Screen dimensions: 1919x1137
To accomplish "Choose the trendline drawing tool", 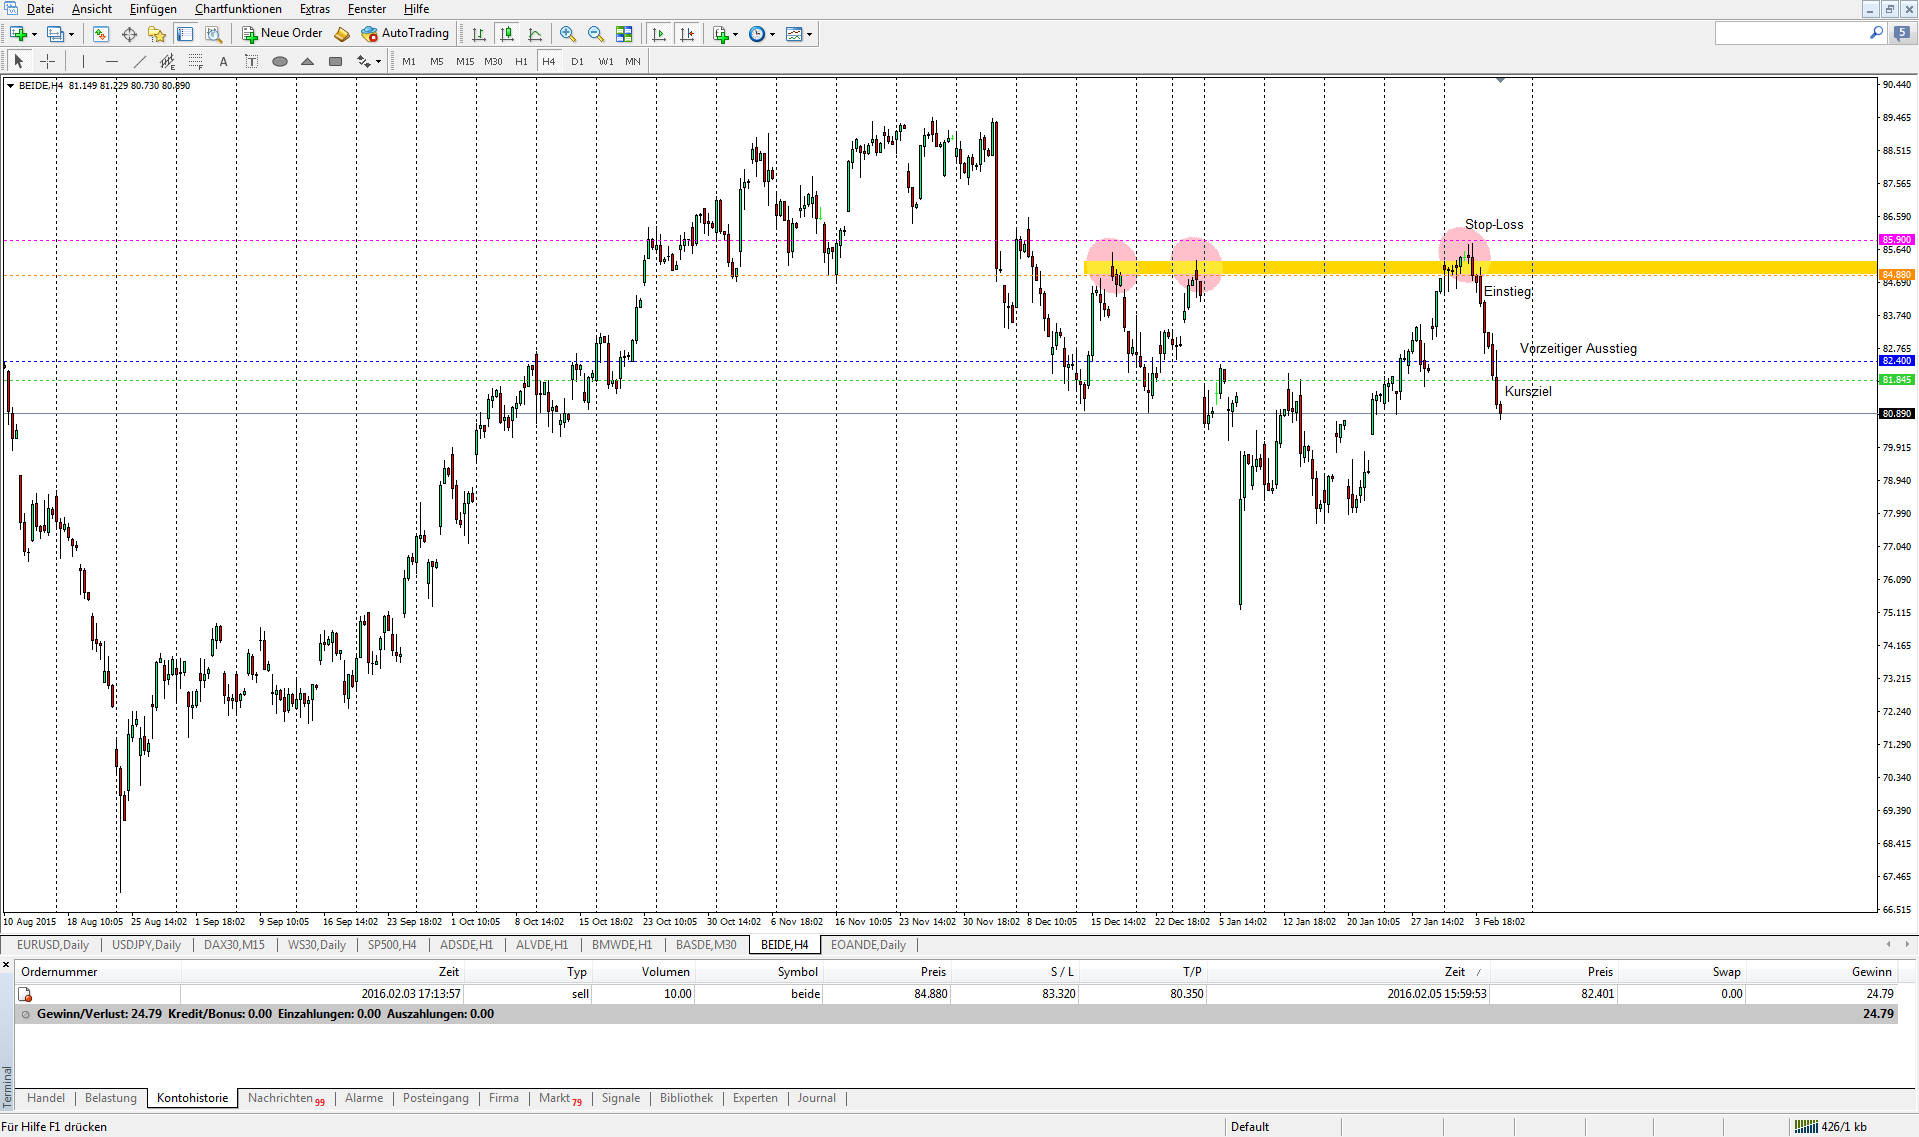I will (140, 62).
